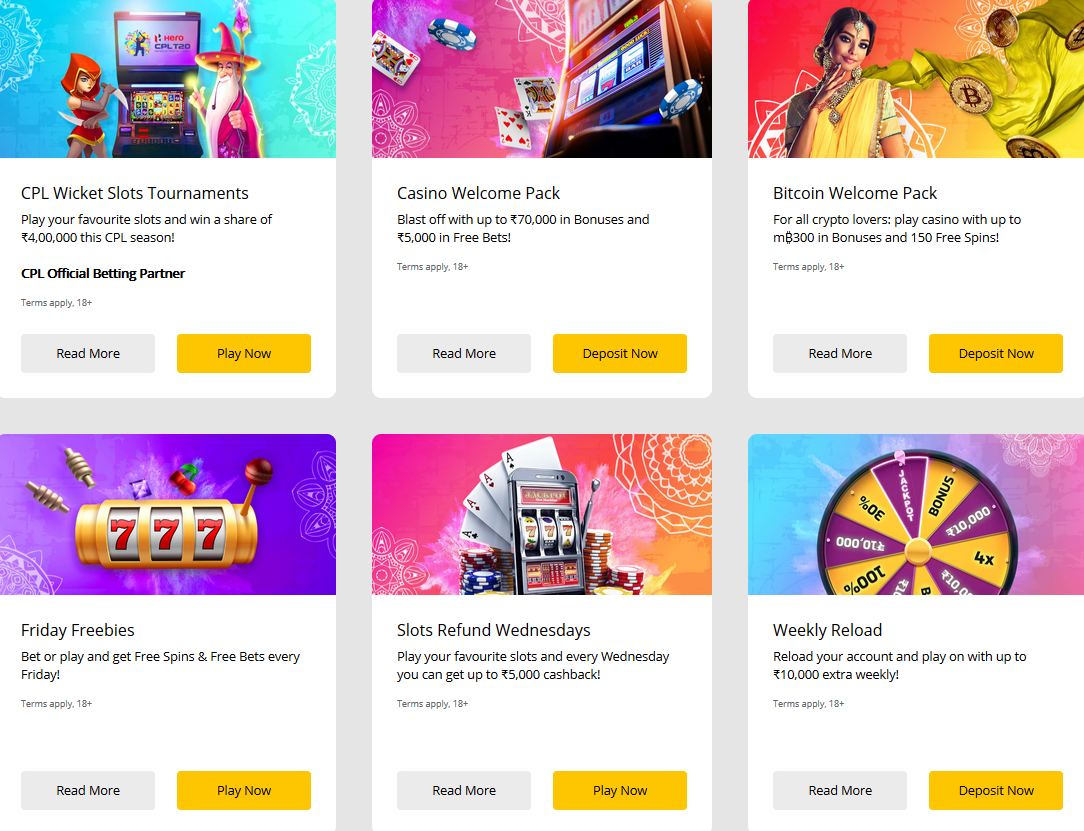Open the Weekly Reload bonus wheel banner
The height and width of the screenshot is (831, 1084).
[916, 514]
